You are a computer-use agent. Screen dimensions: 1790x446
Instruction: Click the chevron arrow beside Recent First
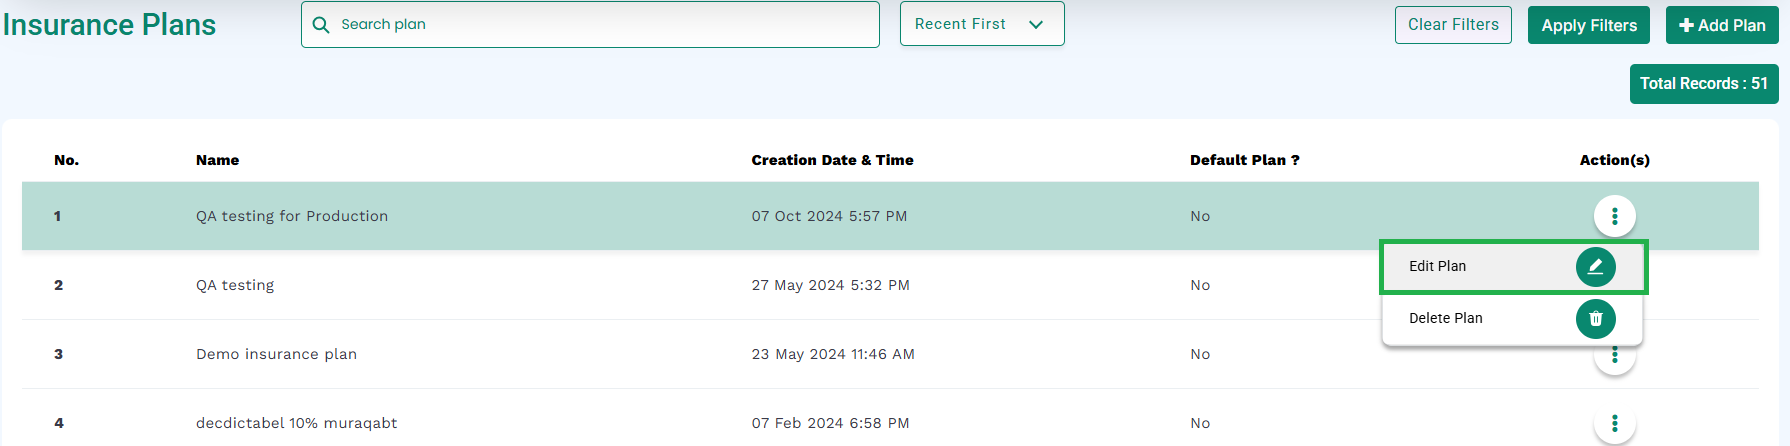pyautogui.click(x=1036, y=25)
